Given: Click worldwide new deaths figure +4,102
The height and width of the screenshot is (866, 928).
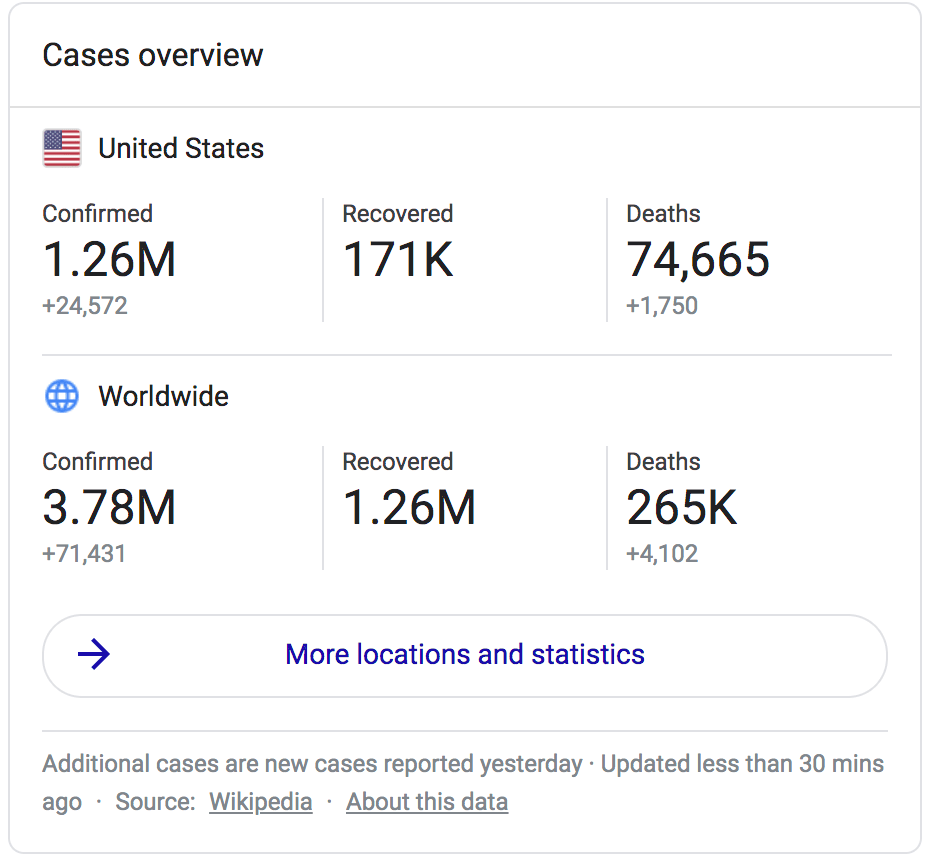Looking at the screenshot, I should click(662, 554).
